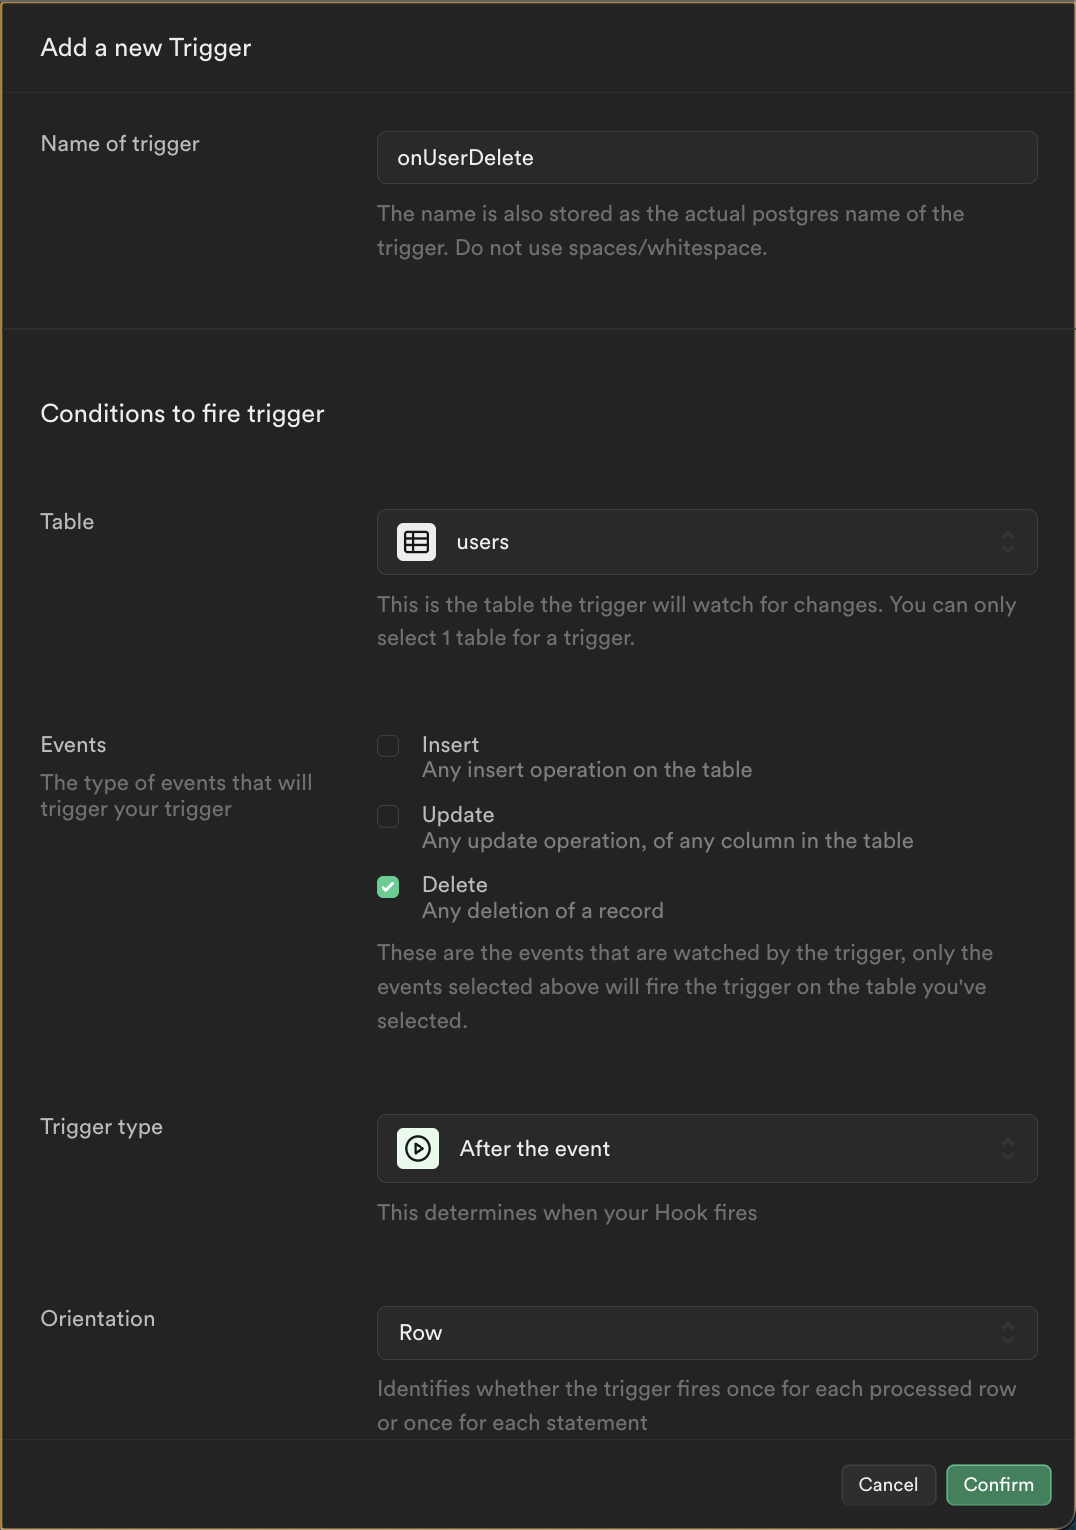Click the chevron on the users table selector
The width and height of the screenshot is (1076, 1530).
1010,542
